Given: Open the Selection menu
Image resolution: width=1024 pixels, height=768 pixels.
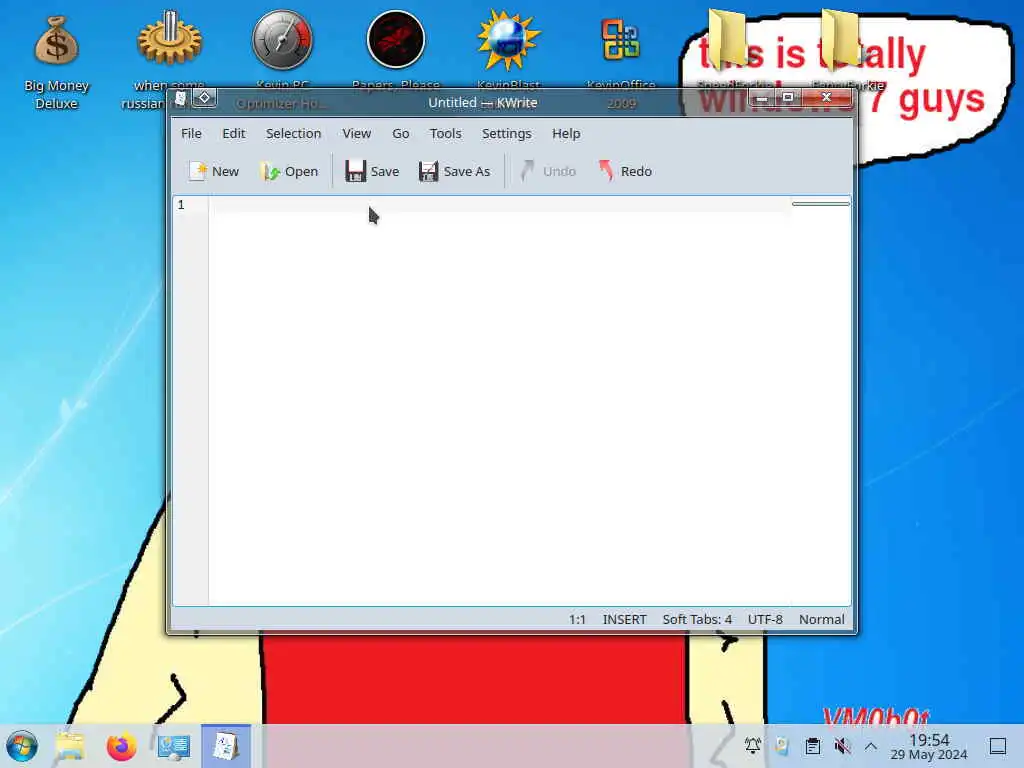Looking at the screenshot, I should [x=293, y=133].
